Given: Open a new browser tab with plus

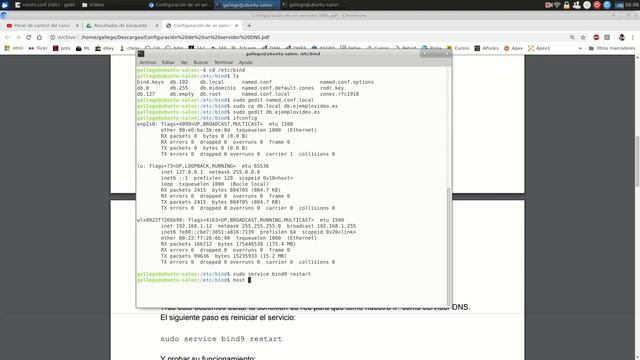Looking at the screenshot, I should click(249, 25).
